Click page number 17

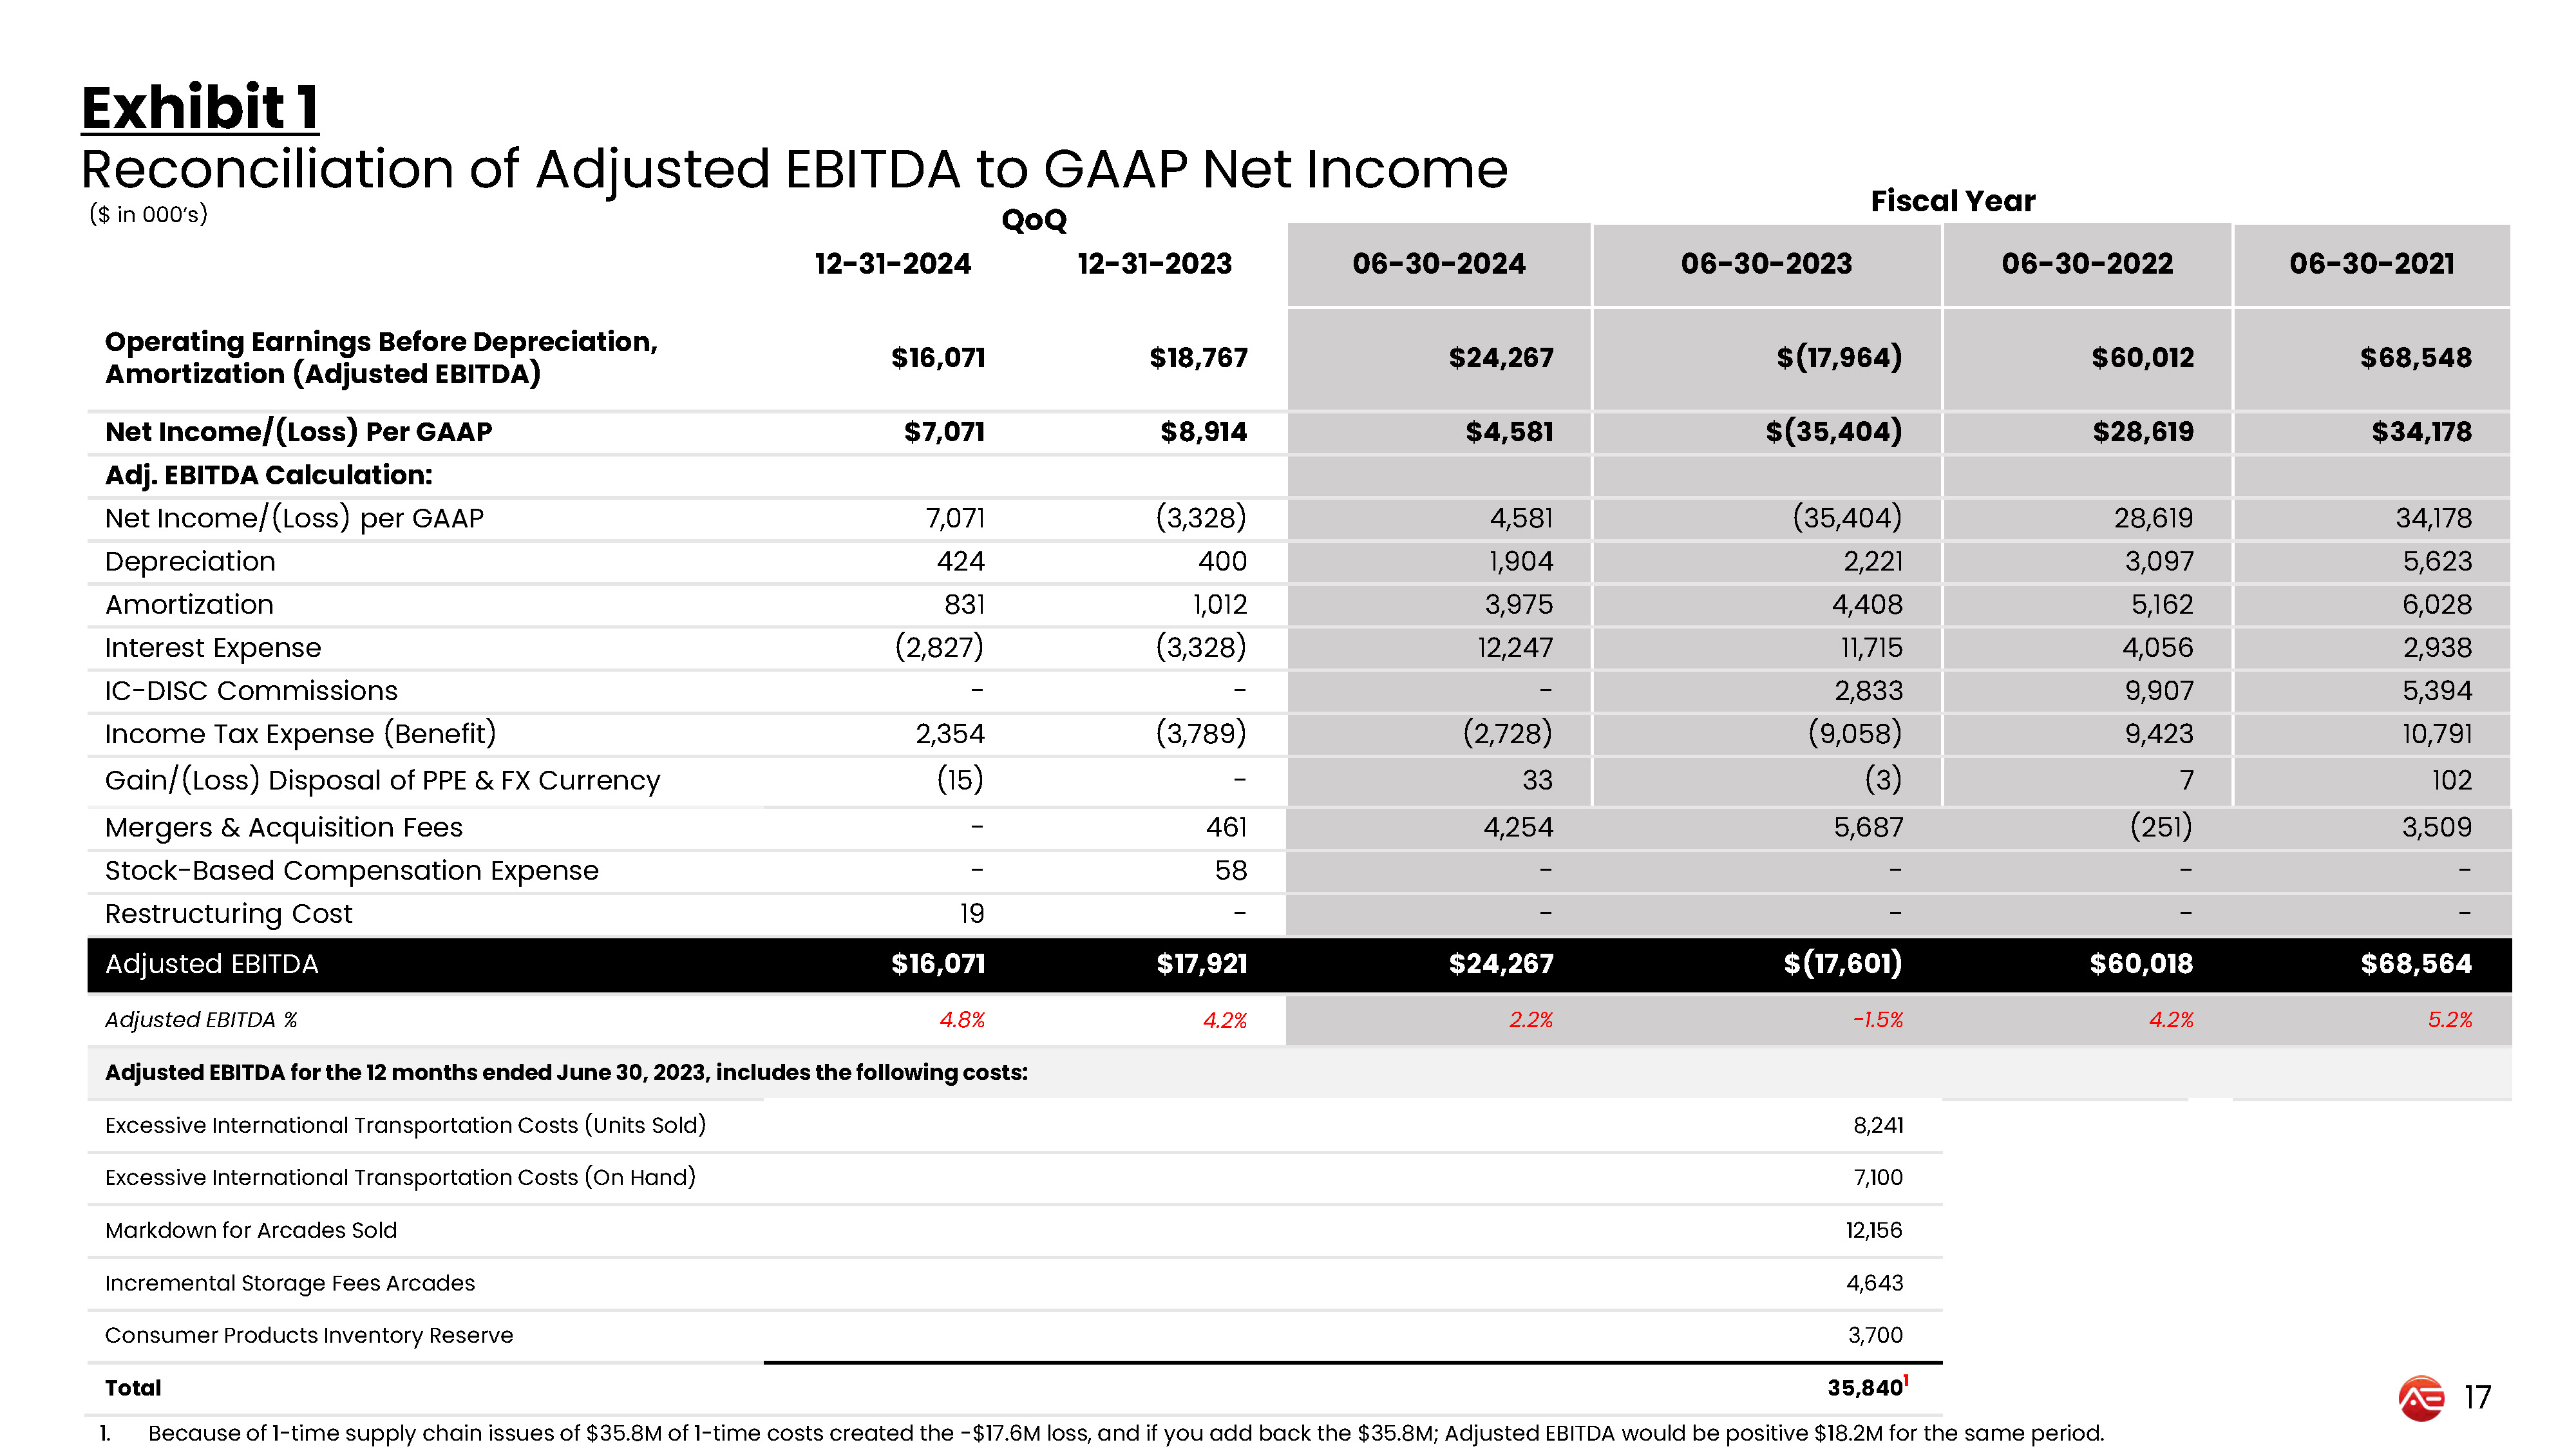[2477, 1397]
